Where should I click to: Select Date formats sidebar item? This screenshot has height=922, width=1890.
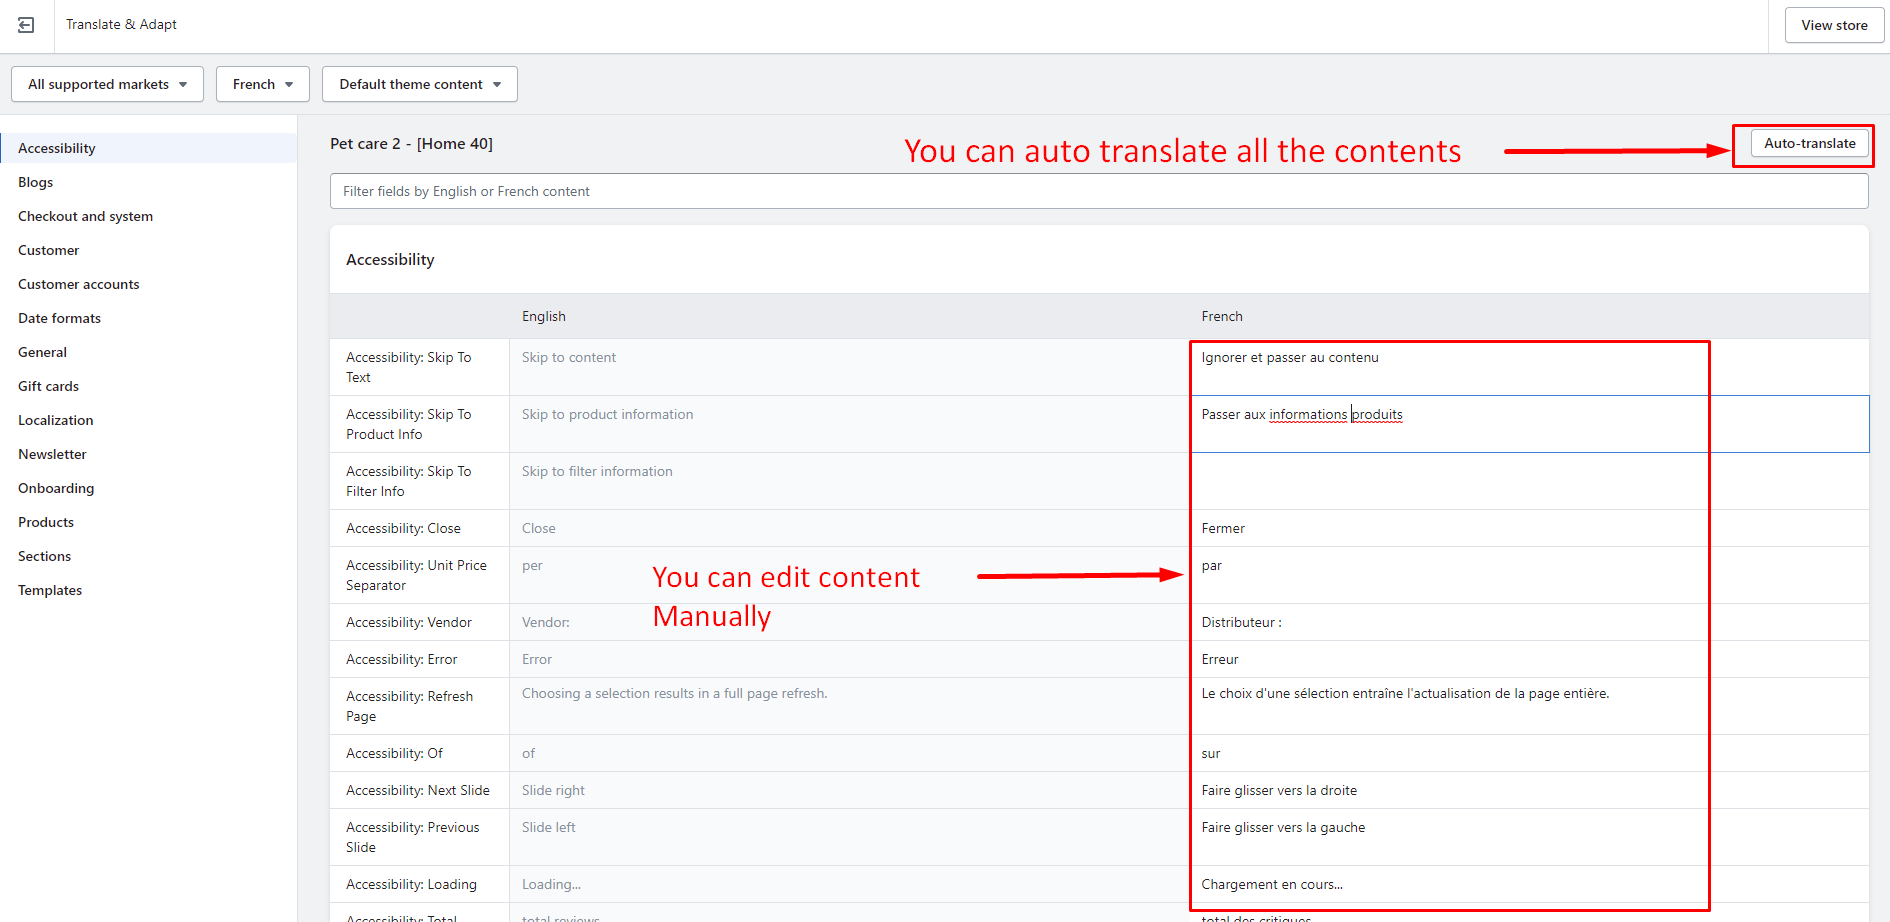[x=59, y=318]
